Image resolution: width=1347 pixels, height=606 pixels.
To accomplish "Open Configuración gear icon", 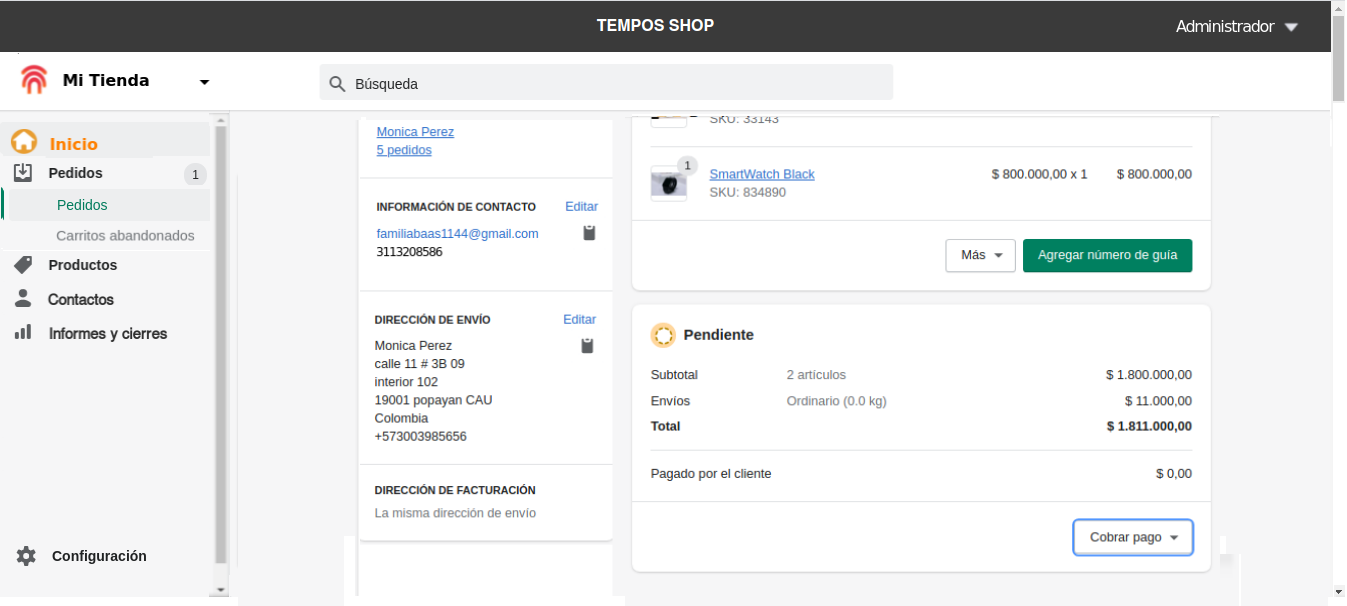I will tap(26, 556).
